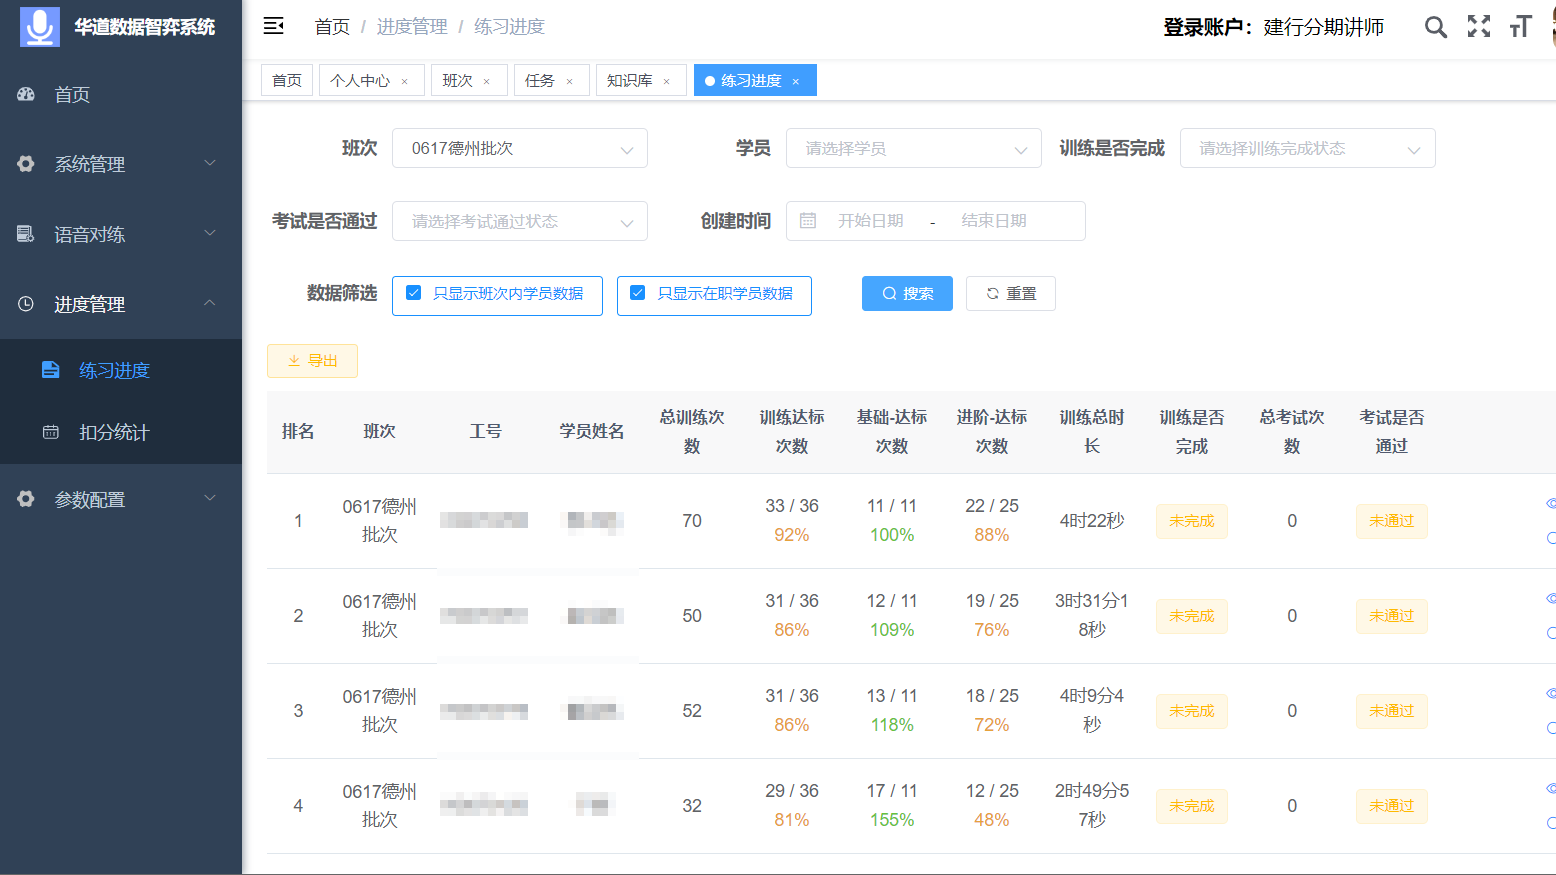Click the blue 搜索 button
The width and height of the screenshot is (1556, 875).
pyautogui.click(x=907, y=293)
